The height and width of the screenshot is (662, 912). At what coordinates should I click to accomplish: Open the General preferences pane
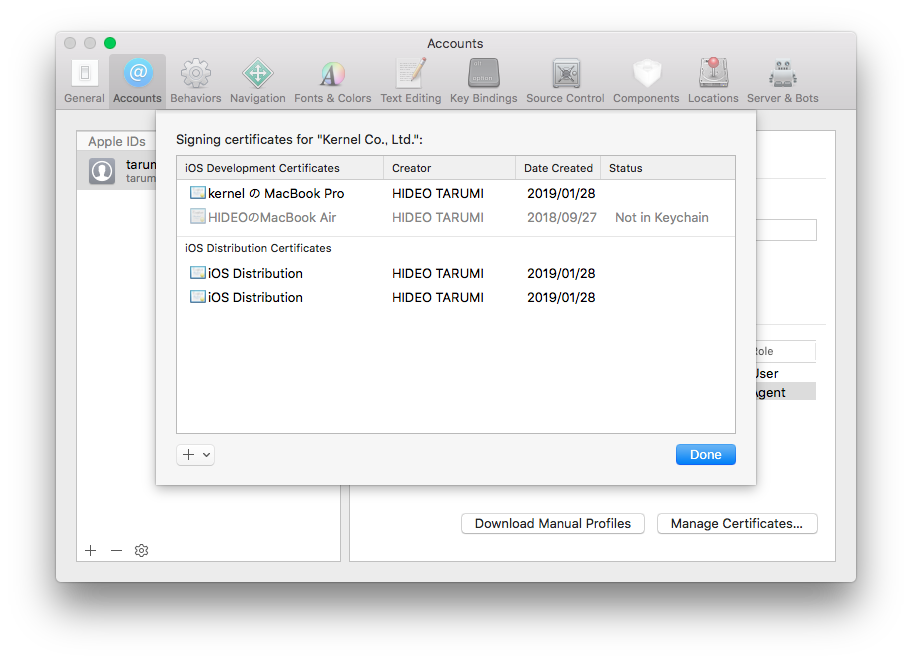click(84, 81)
